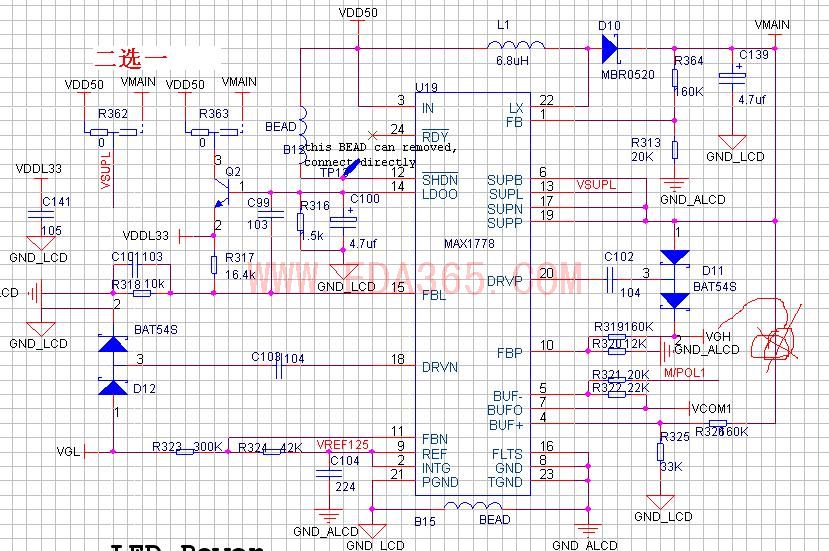Select the D12 lower blue diode
The height and width of the screenshot is (551, 829).
113,388
